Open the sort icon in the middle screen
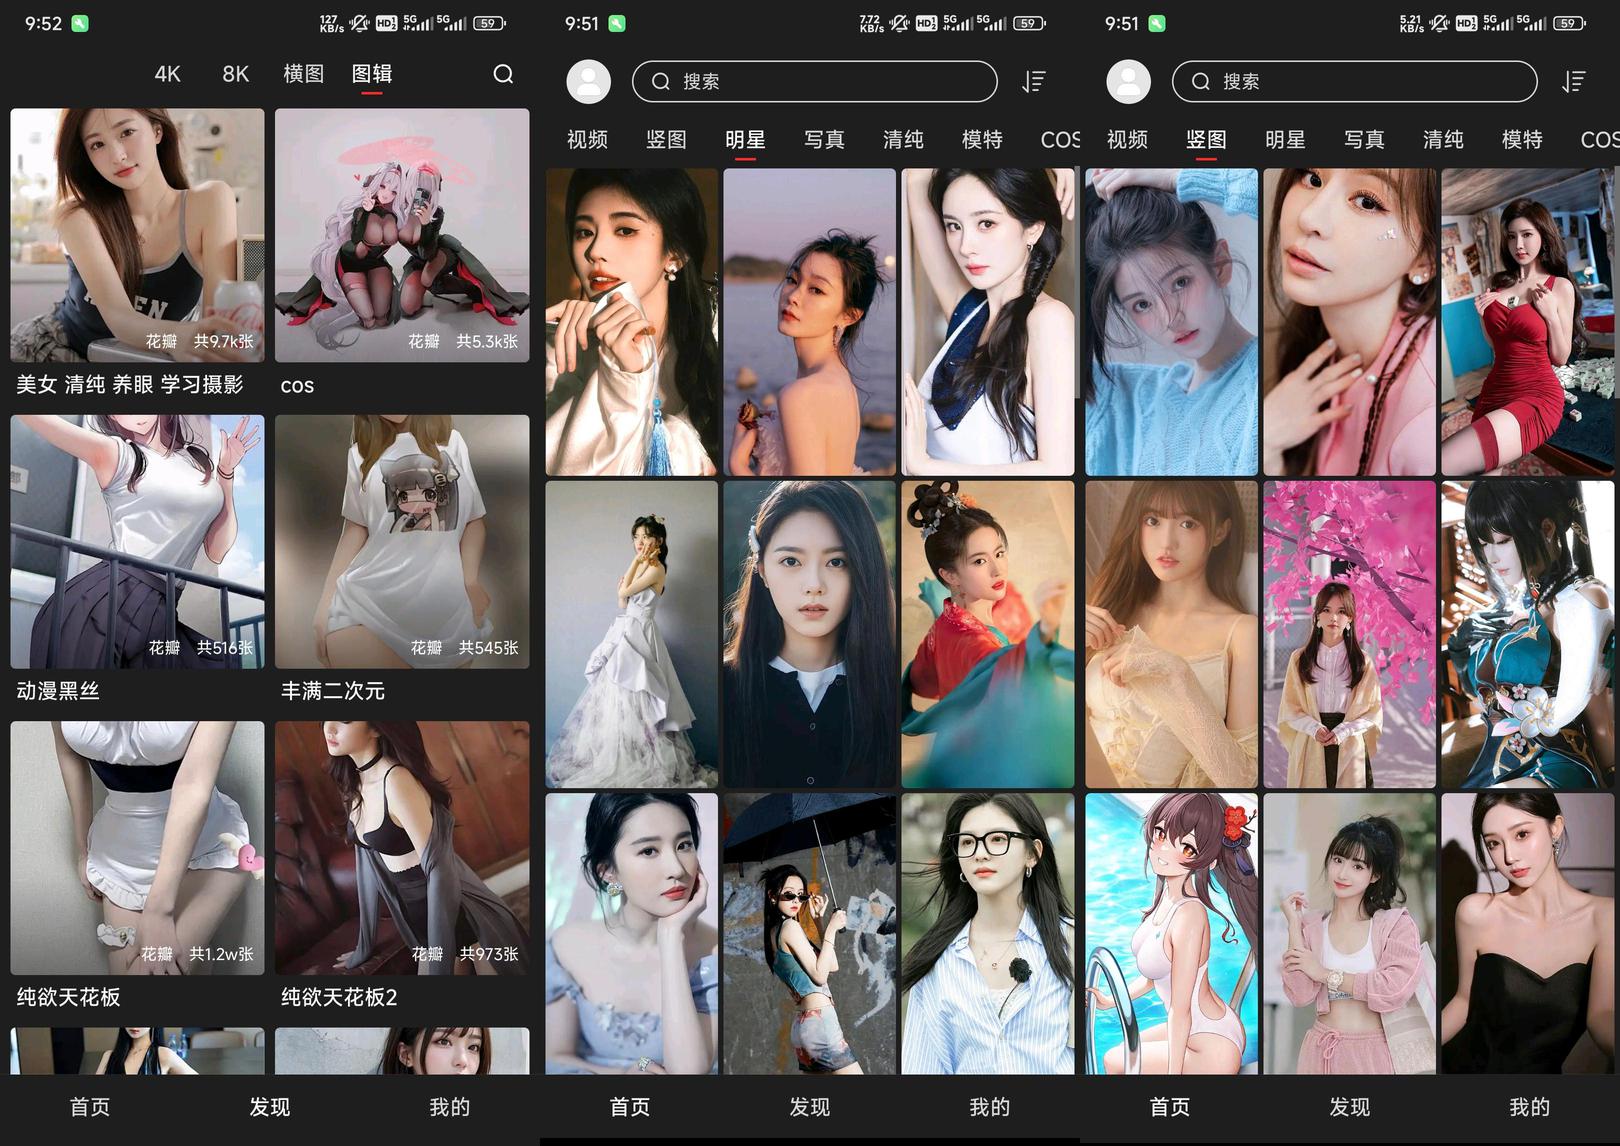This screenshot has height=1146, width=1620. (1033, 82)
